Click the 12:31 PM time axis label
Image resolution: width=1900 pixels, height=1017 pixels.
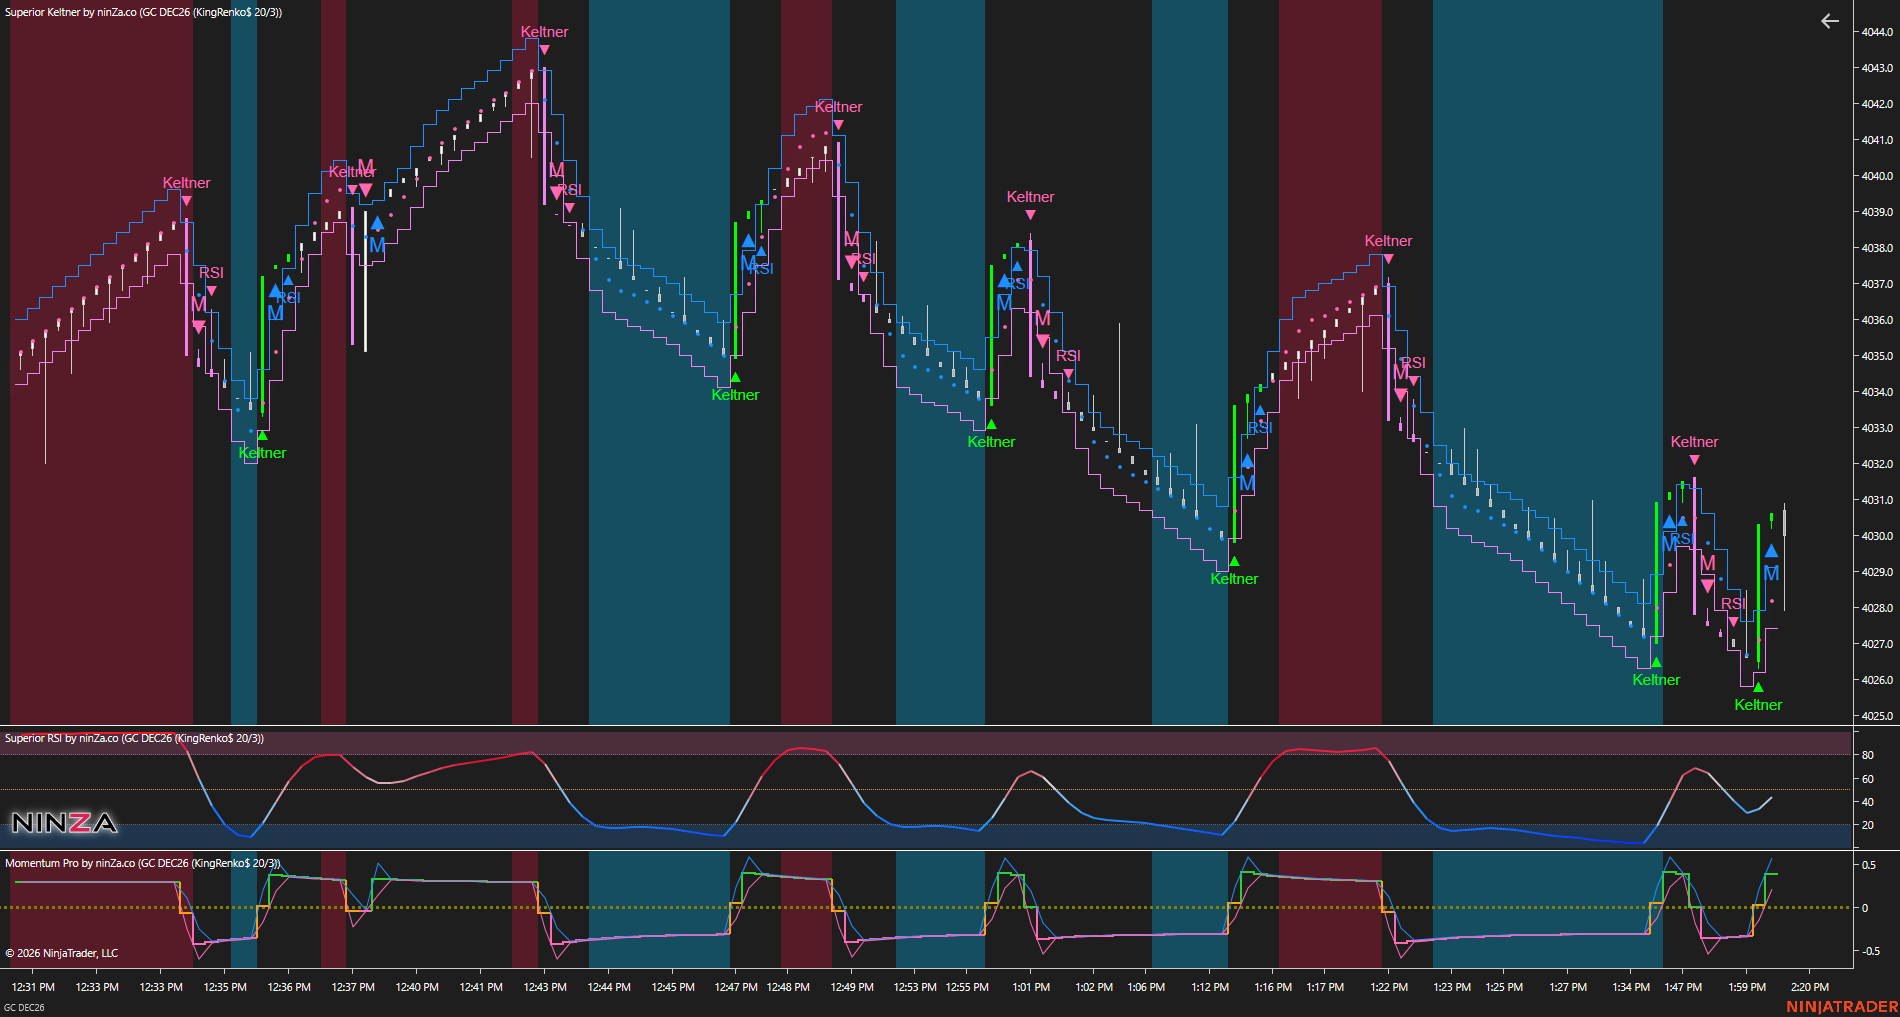(33, 987)
